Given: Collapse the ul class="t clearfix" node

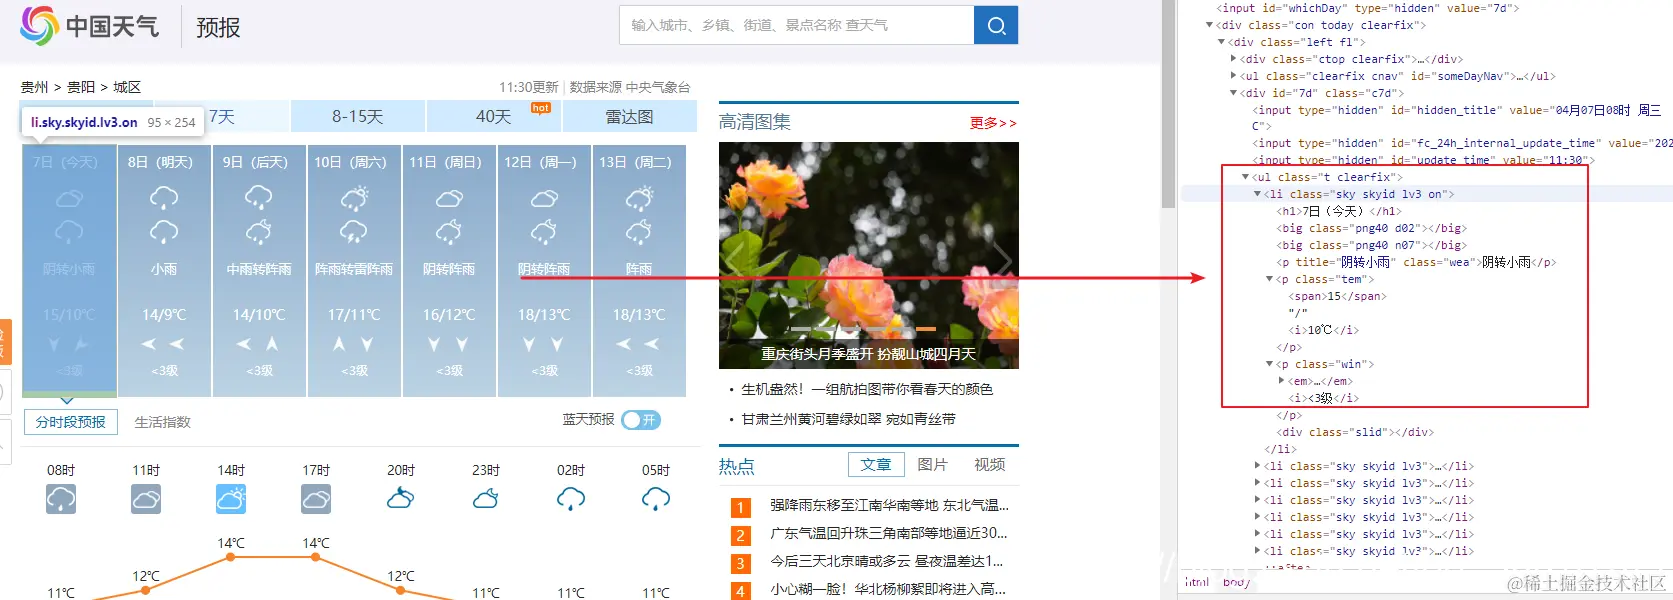Looking at the screenshot, I should (1245, 177).
